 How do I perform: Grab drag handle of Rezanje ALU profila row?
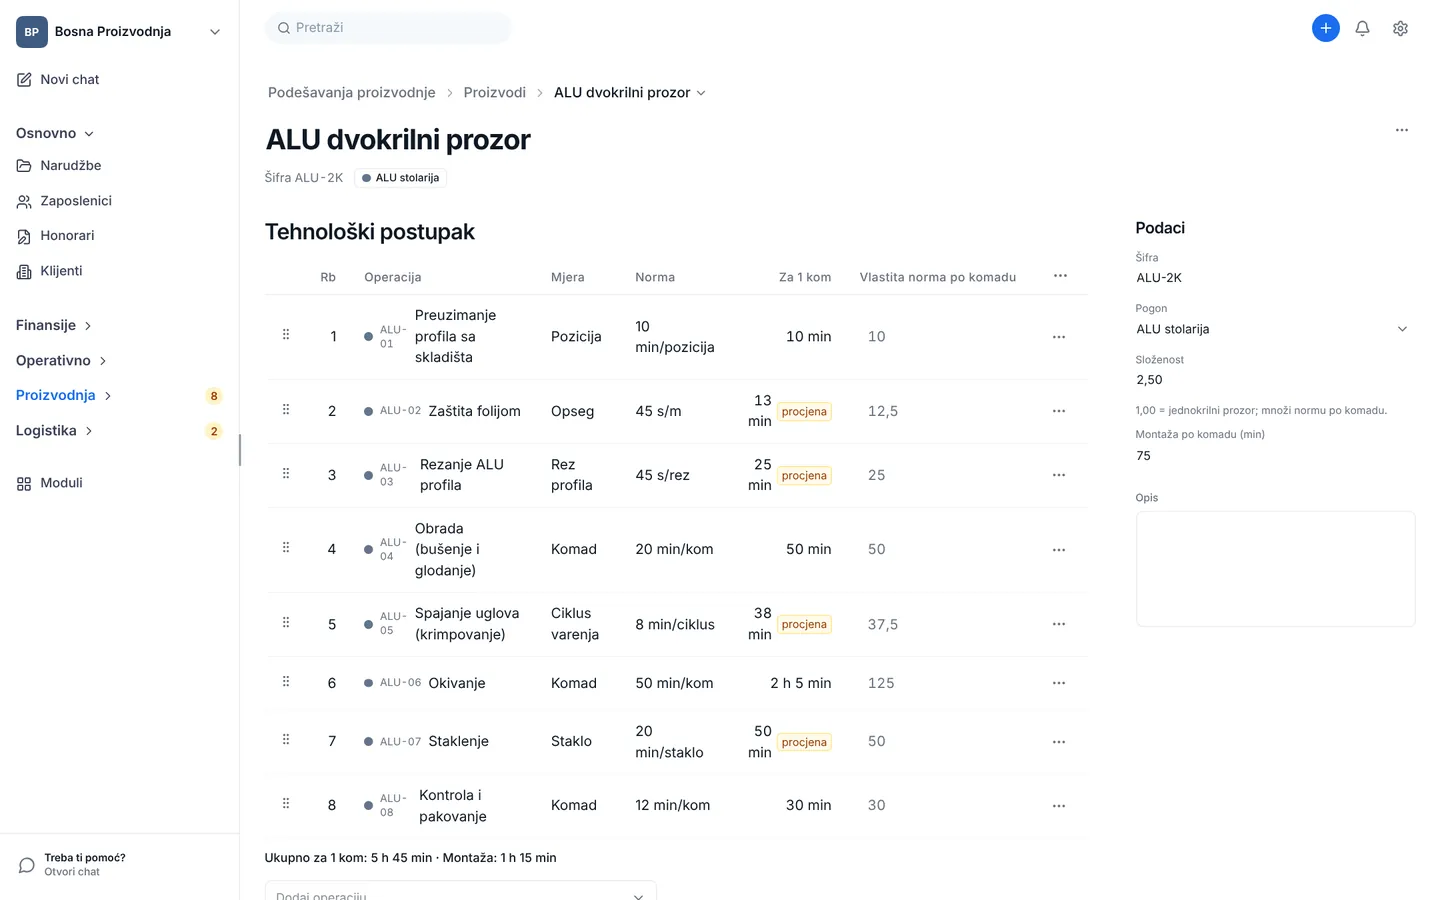pos(286,473)
